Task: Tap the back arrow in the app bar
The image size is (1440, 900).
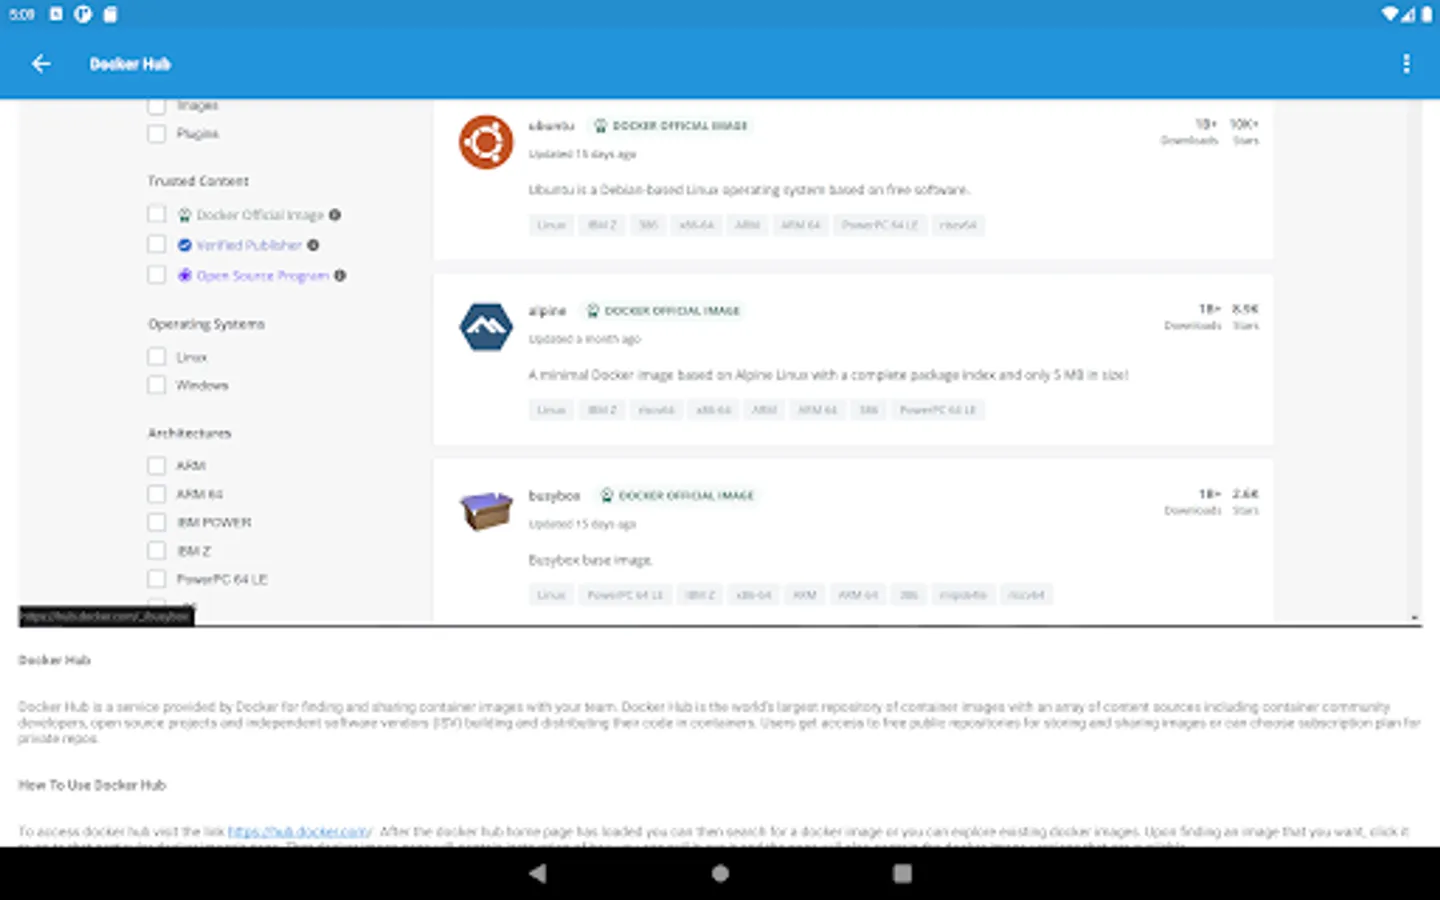Action: pyautogui.click(x=40, y=63)
